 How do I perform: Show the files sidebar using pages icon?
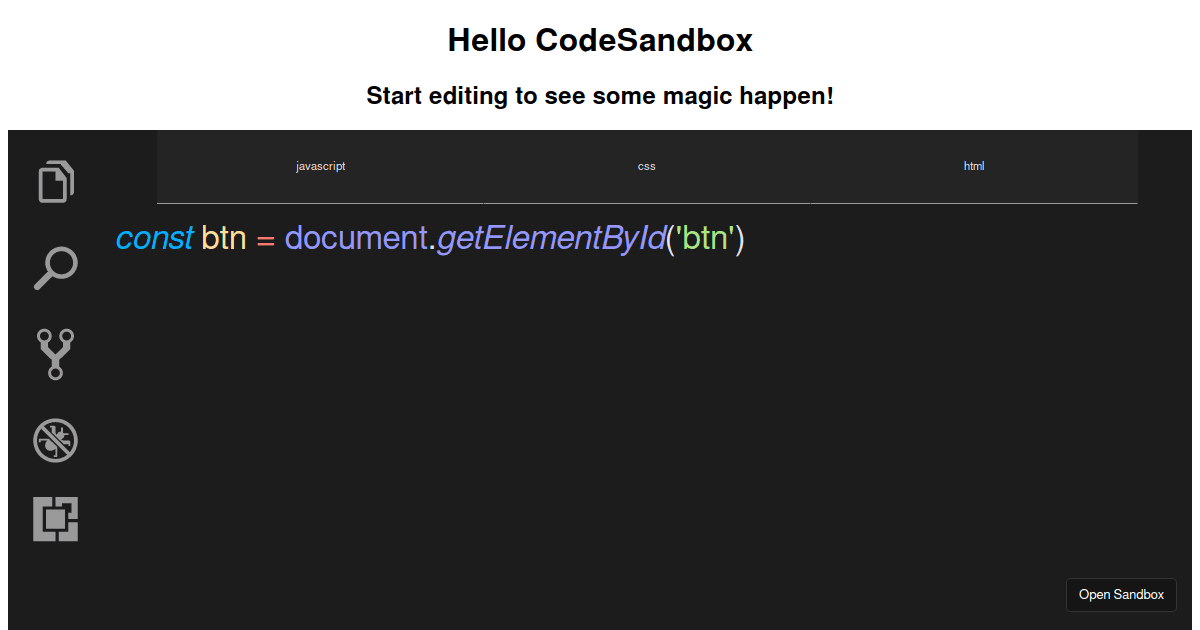(55, 181)
